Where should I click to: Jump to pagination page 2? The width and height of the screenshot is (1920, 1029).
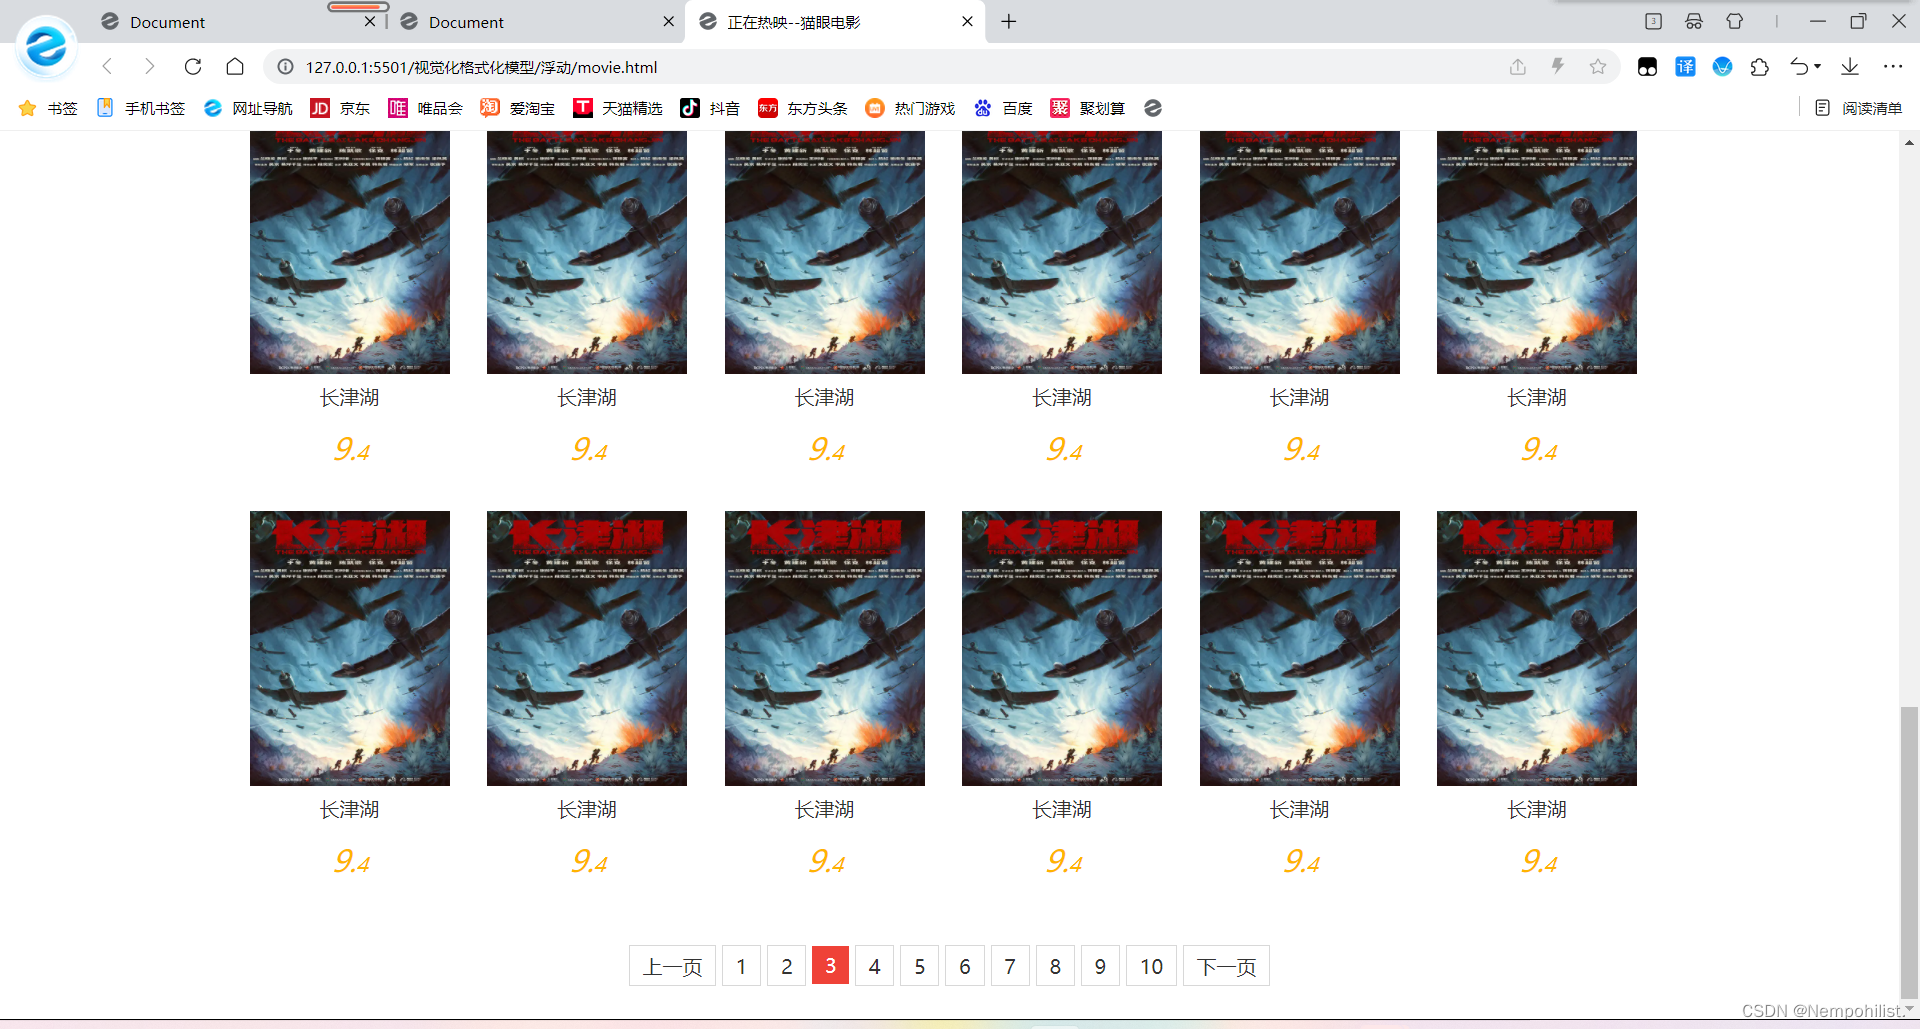pos(787,966)
